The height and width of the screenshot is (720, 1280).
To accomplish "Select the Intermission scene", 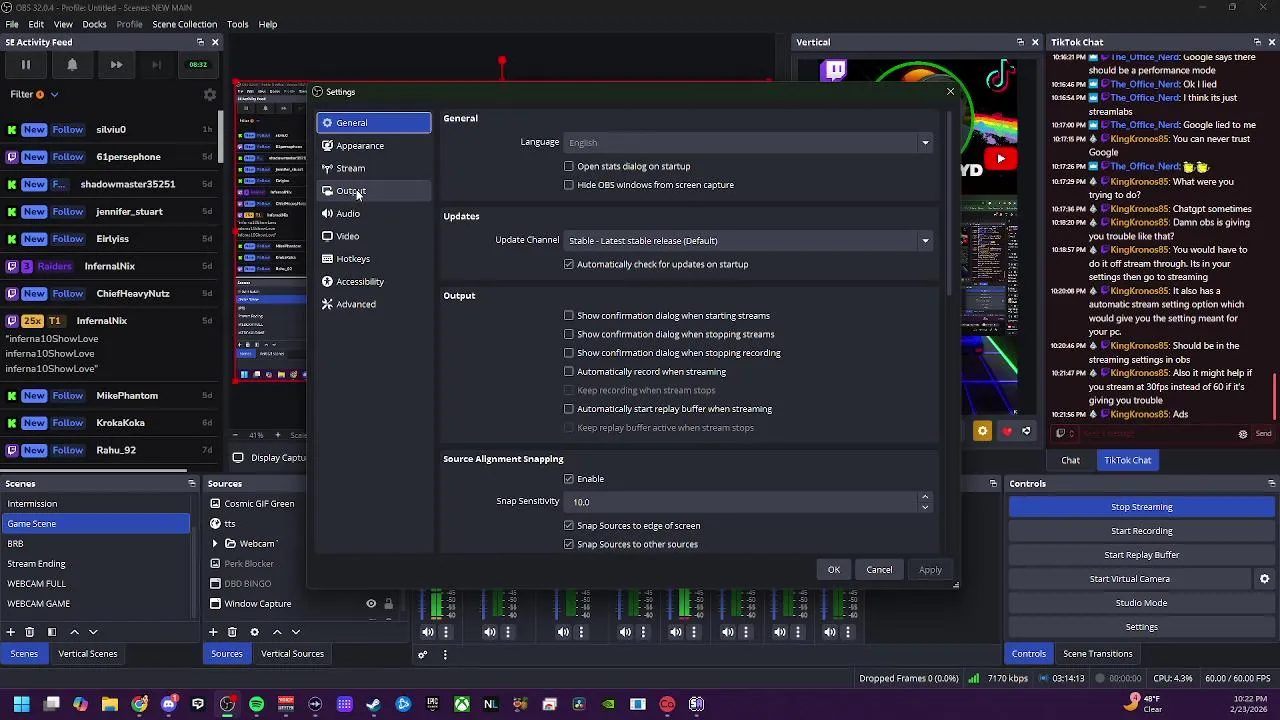I will [x=95, y=504].
